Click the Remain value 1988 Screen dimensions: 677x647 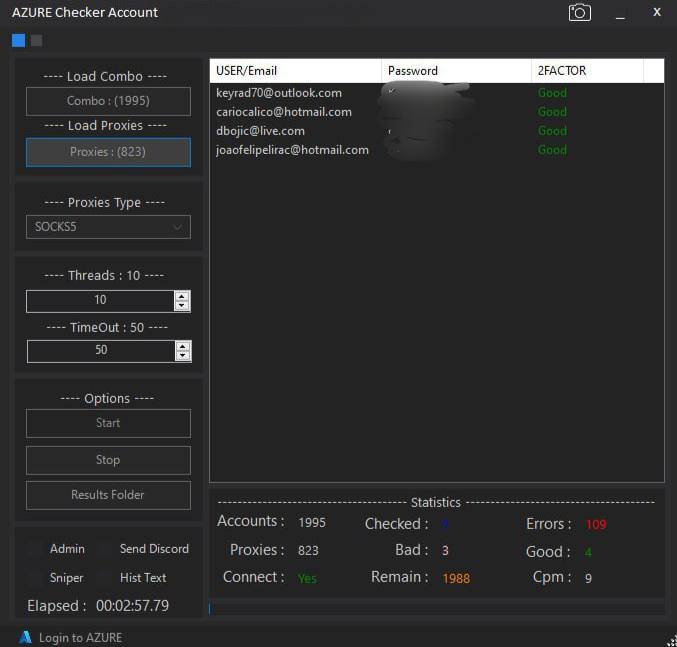click(x=456, y=578)
